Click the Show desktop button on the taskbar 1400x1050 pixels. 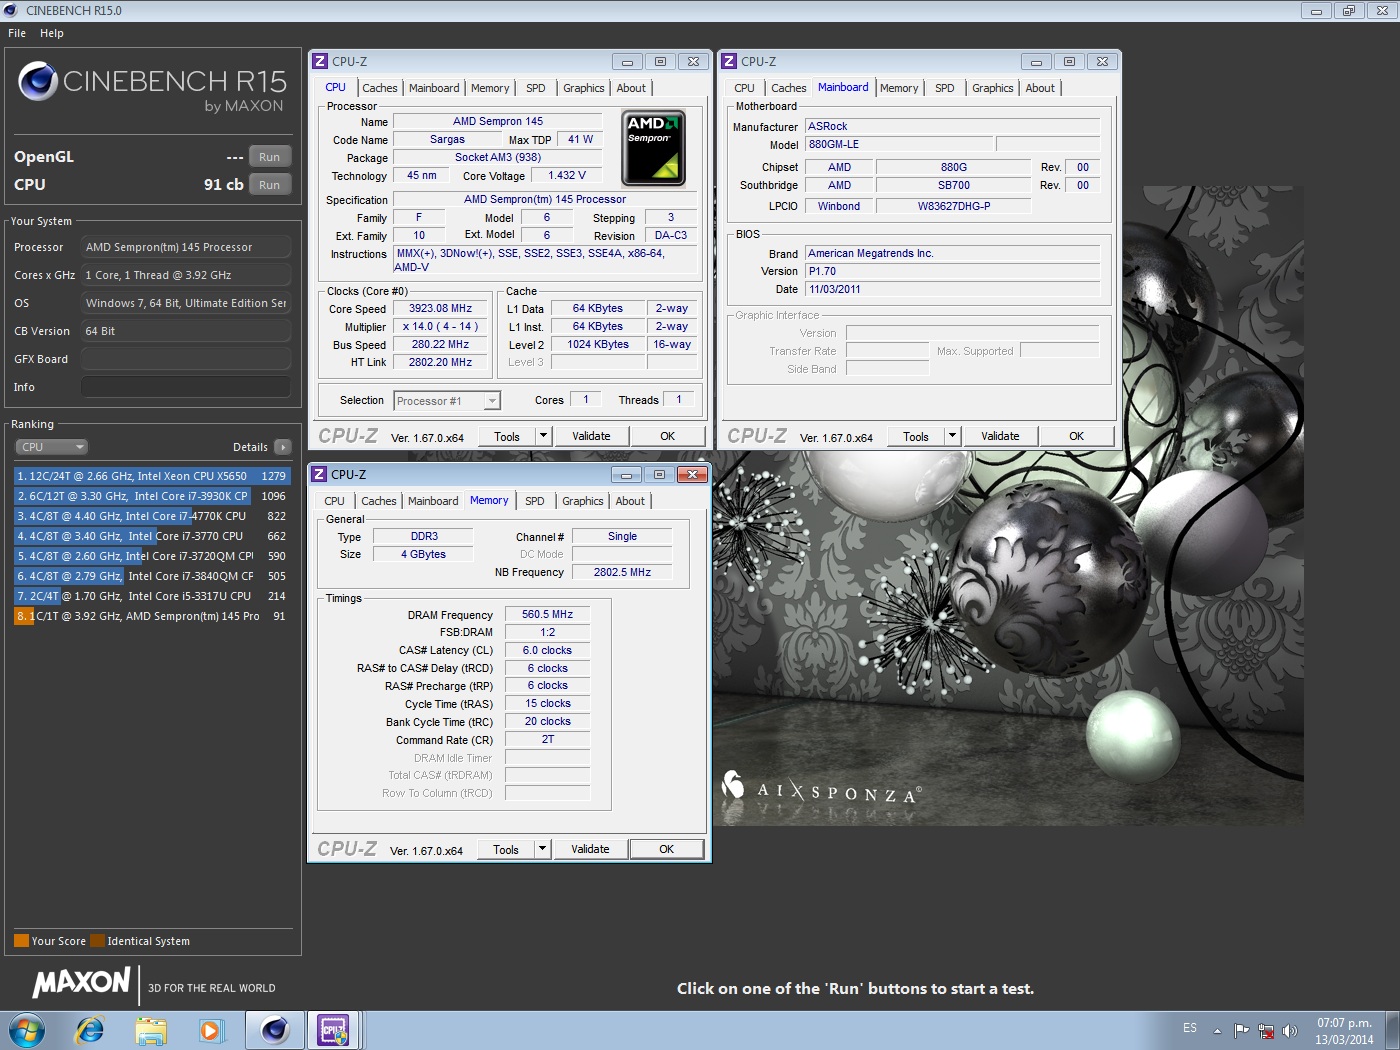tap(1392, 1030)
